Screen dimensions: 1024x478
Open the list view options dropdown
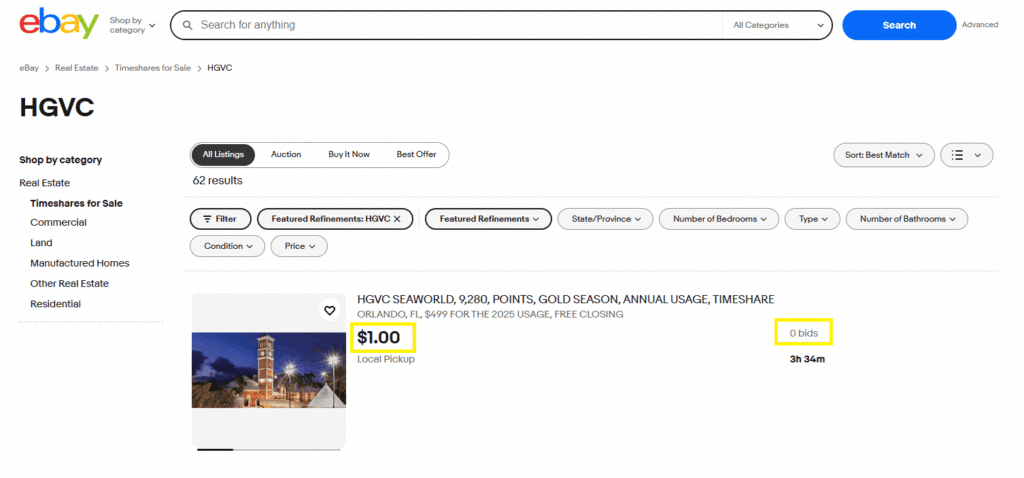click(x=967, y=155)
